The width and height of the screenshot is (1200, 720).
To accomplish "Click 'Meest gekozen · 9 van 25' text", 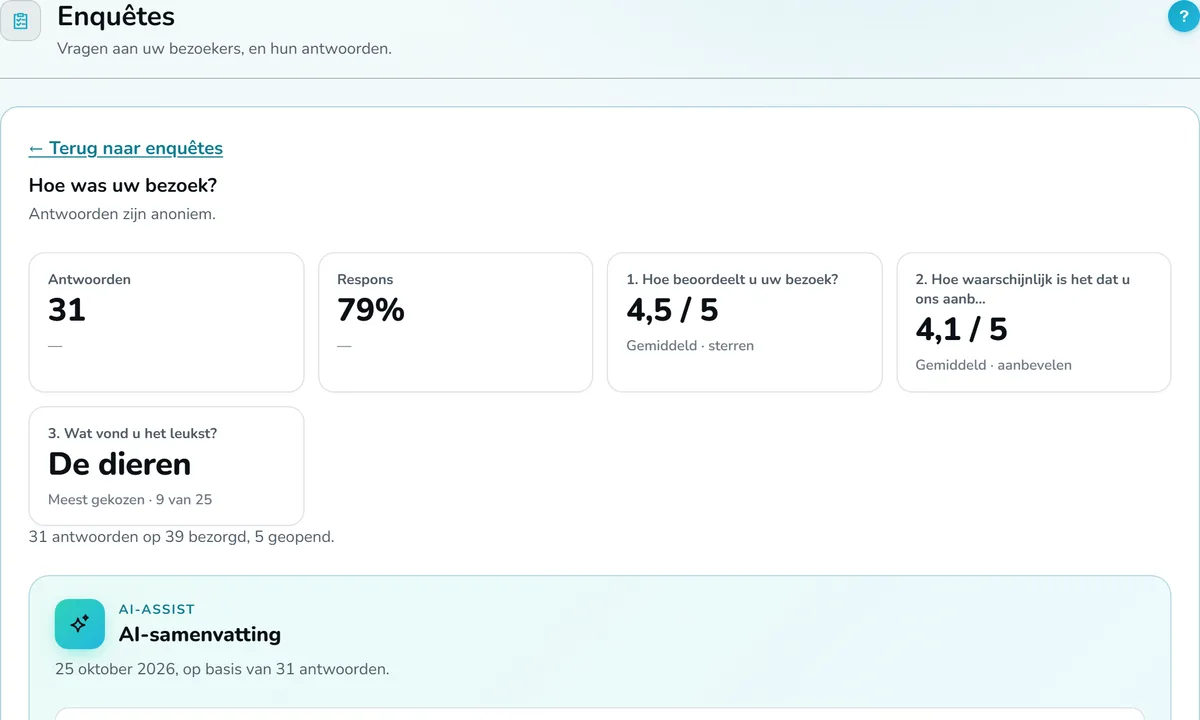I will tap(130, 499).
